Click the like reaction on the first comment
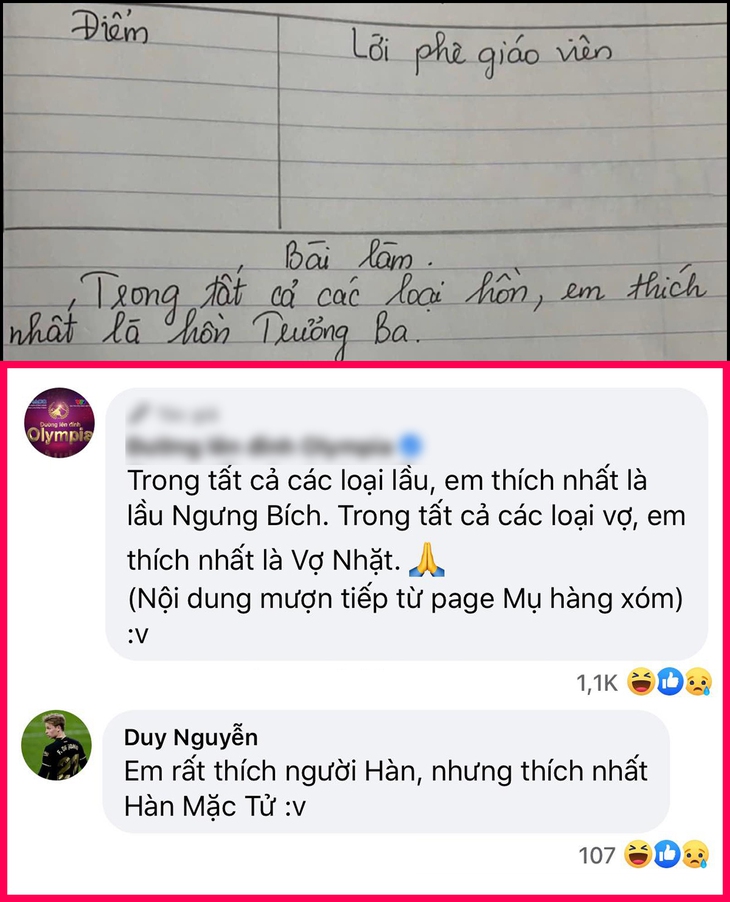Screen dimensions: 730x902 pos(670,682)
